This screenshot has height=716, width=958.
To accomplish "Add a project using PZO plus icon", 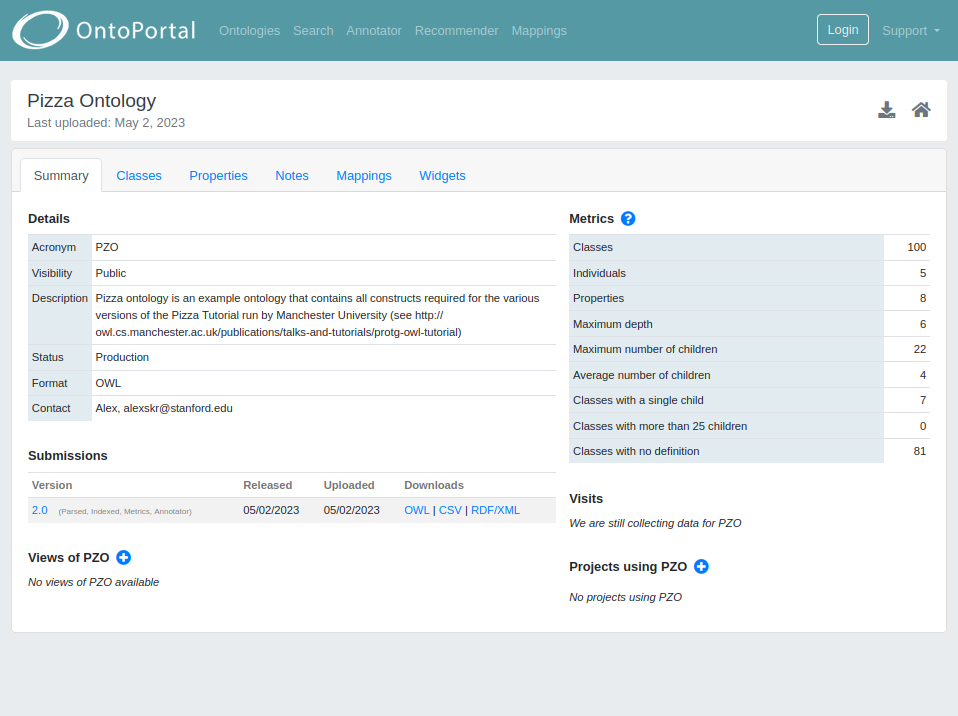I will (x=701, y=567).
